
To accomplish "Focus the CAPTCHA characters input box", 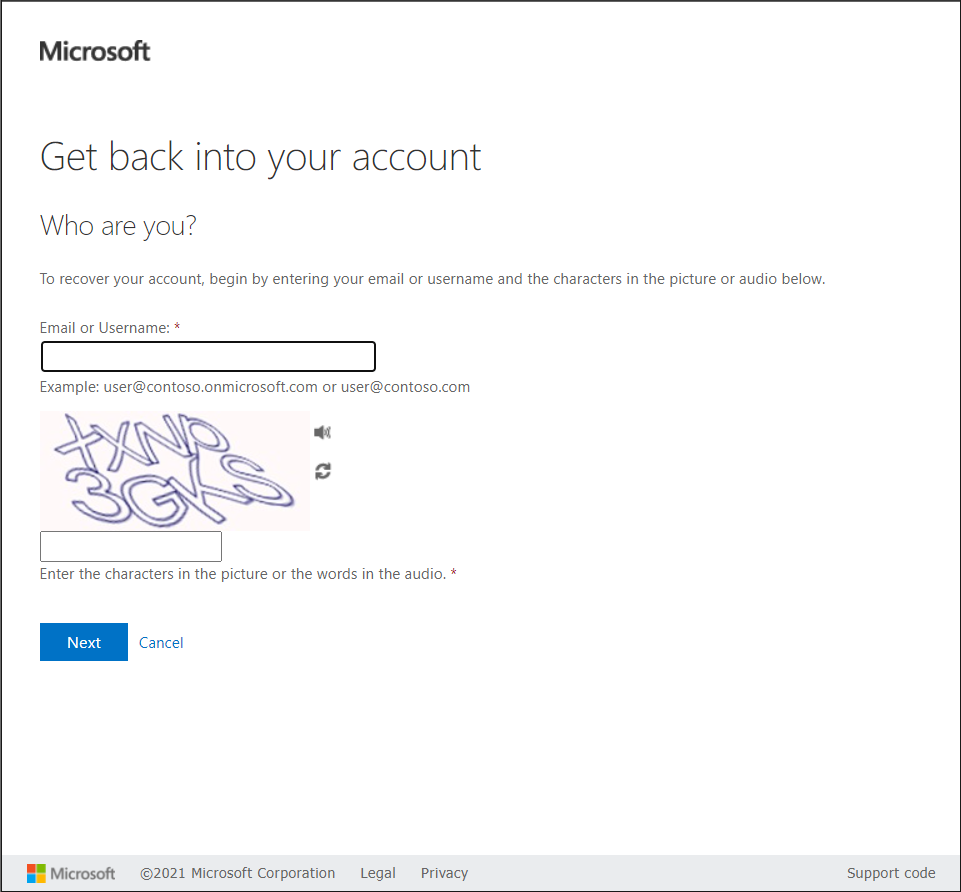I will 131,546.
